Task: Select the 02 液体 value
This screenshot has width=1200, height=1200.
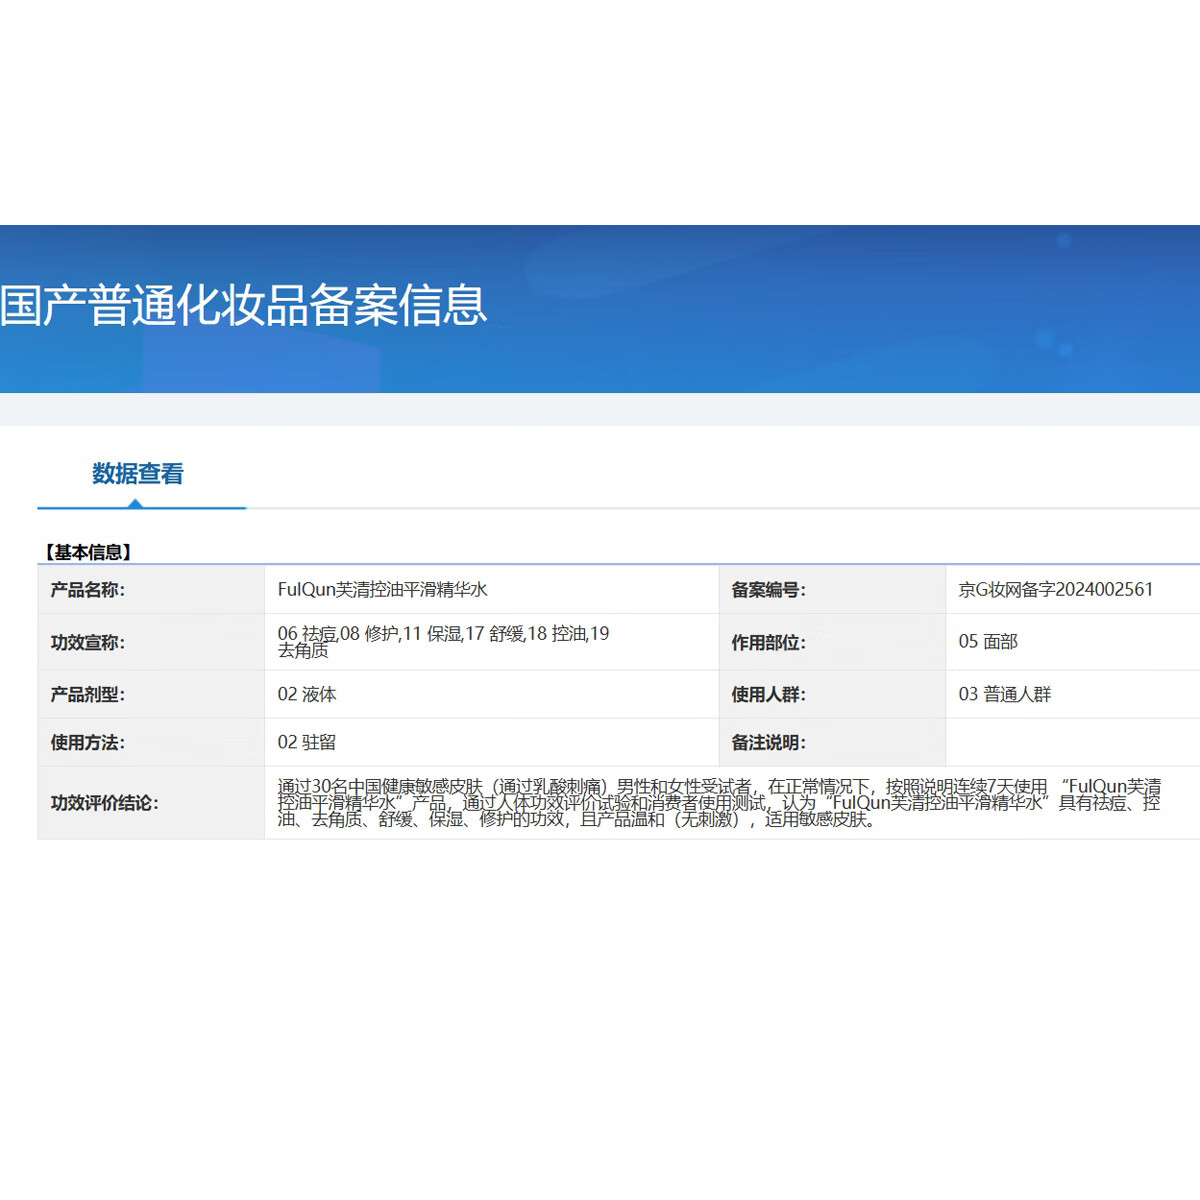Action: [307, 694]
